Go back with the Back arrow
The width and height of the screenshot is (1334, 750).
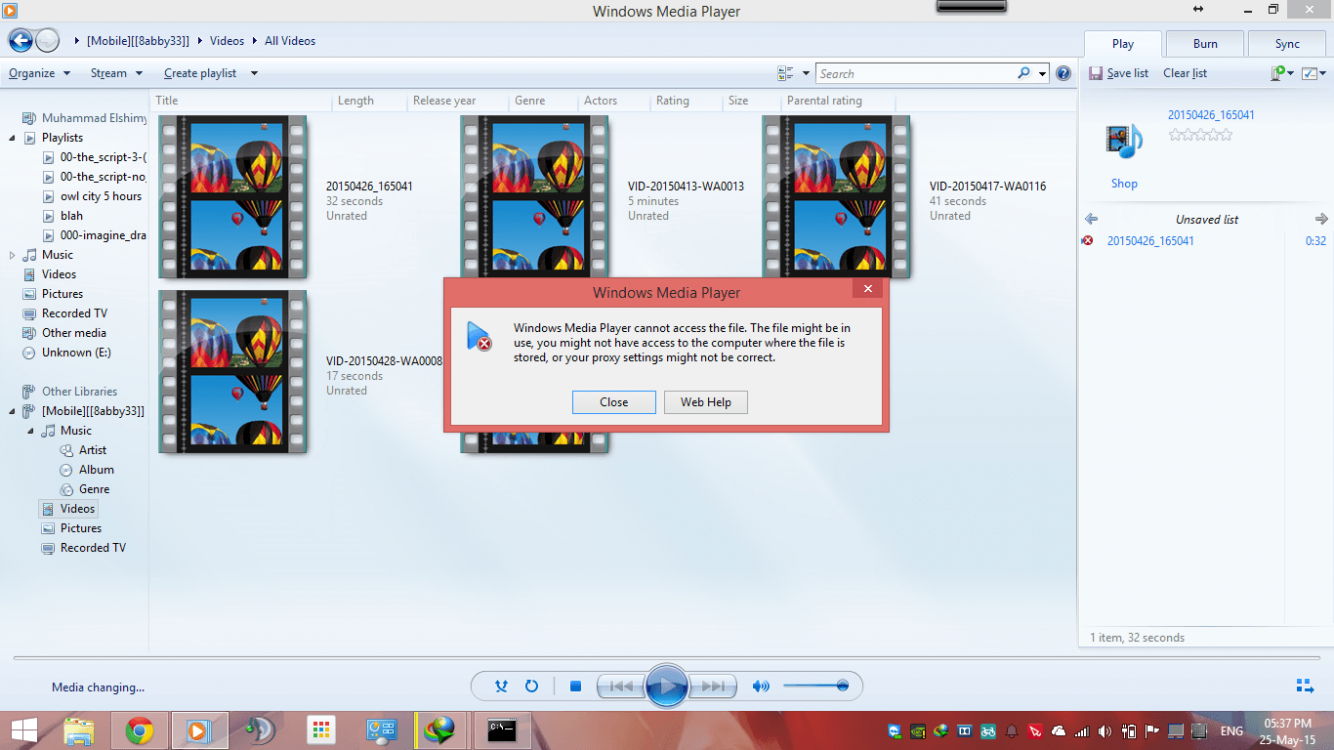20,41
